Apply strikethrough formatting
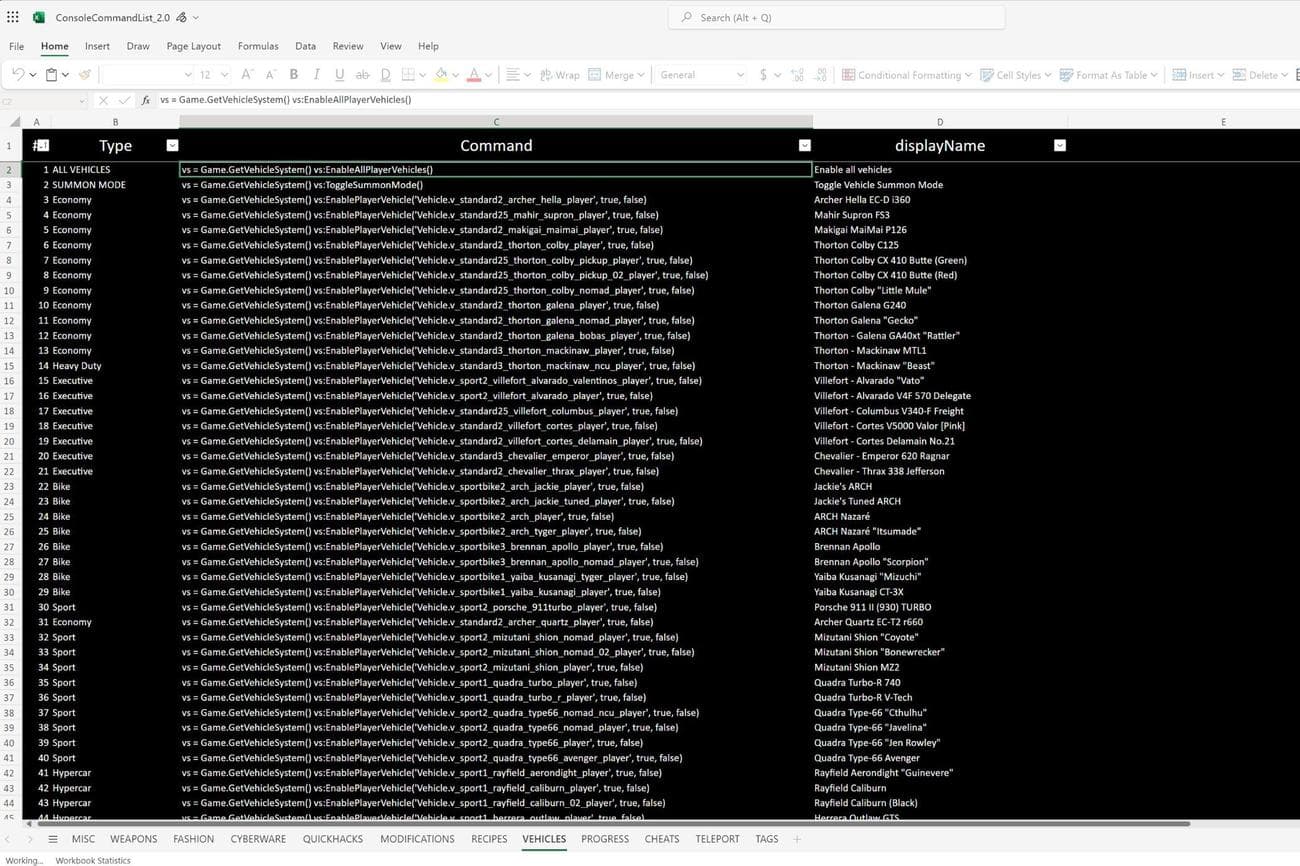 362,75
